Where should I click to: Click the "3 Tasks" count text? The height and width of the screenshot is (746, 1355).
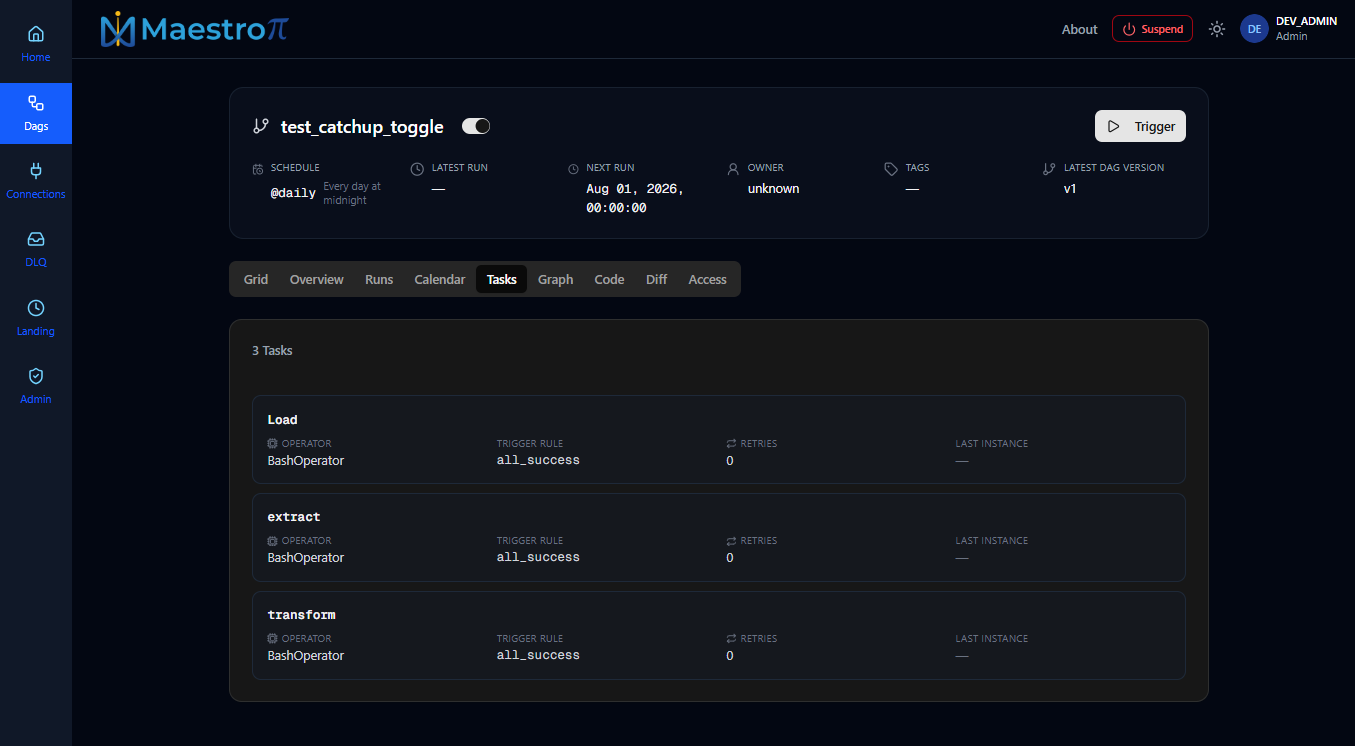272,351
